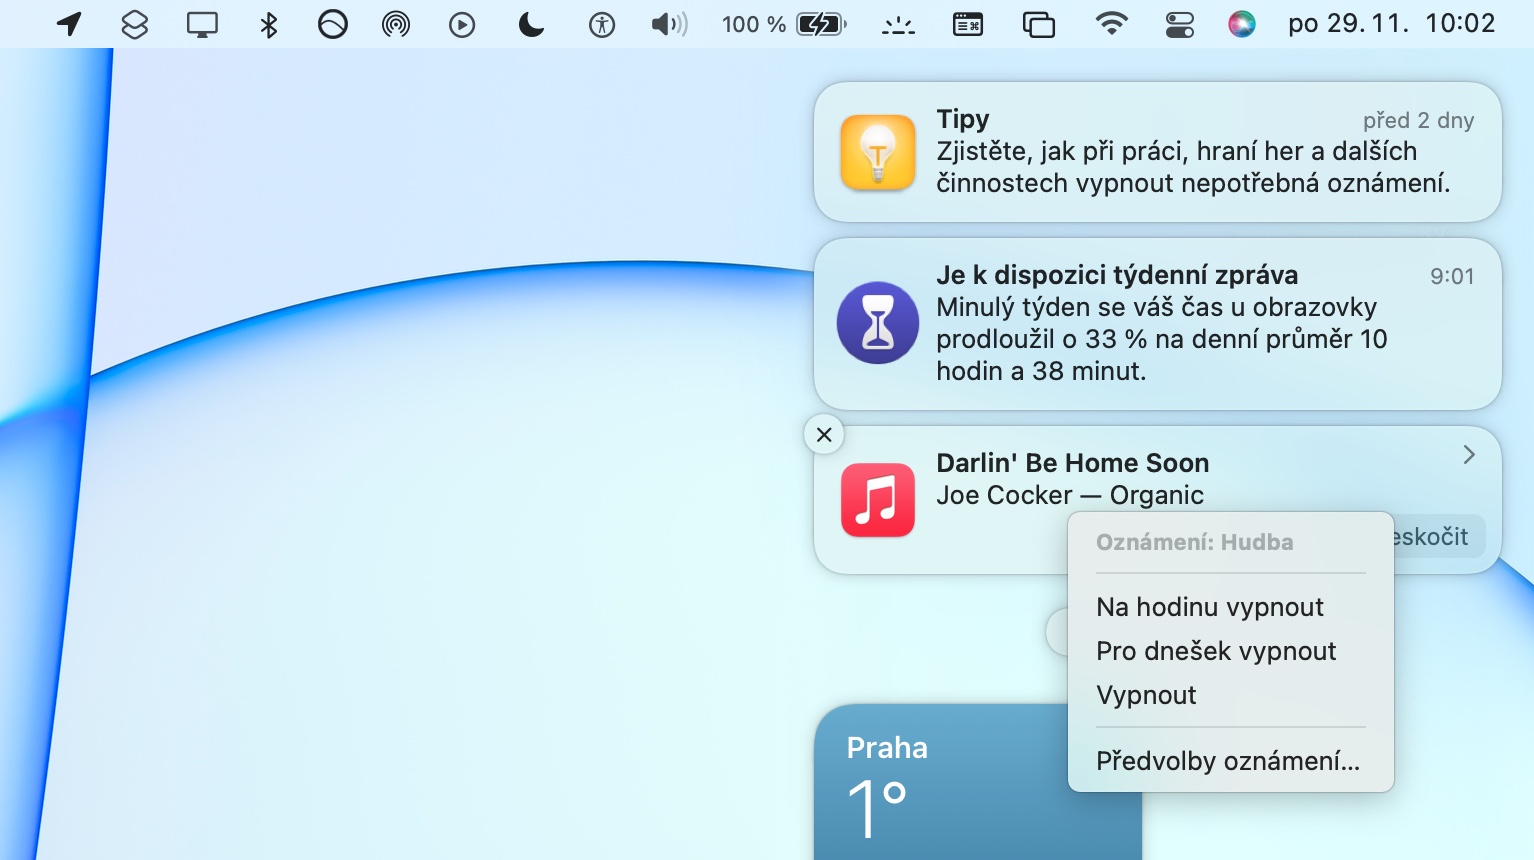Open "Předvolby oznámení..." settings
Viewport: 1534px width, 860px height.
click(1228, 761)
